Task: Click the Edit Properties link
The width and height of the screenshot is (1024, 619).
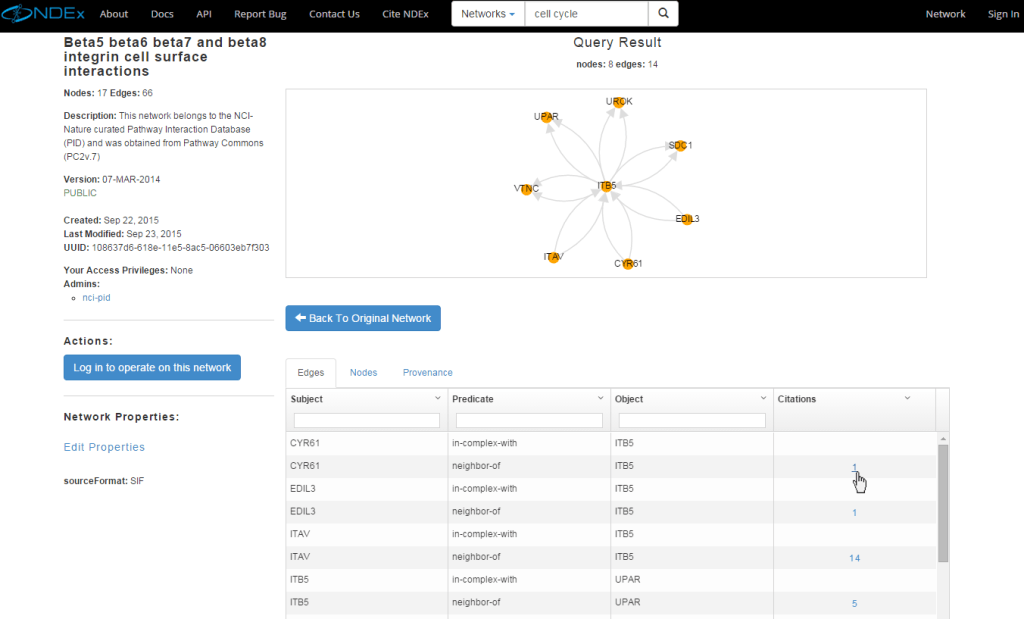Action: coord(104,447)
